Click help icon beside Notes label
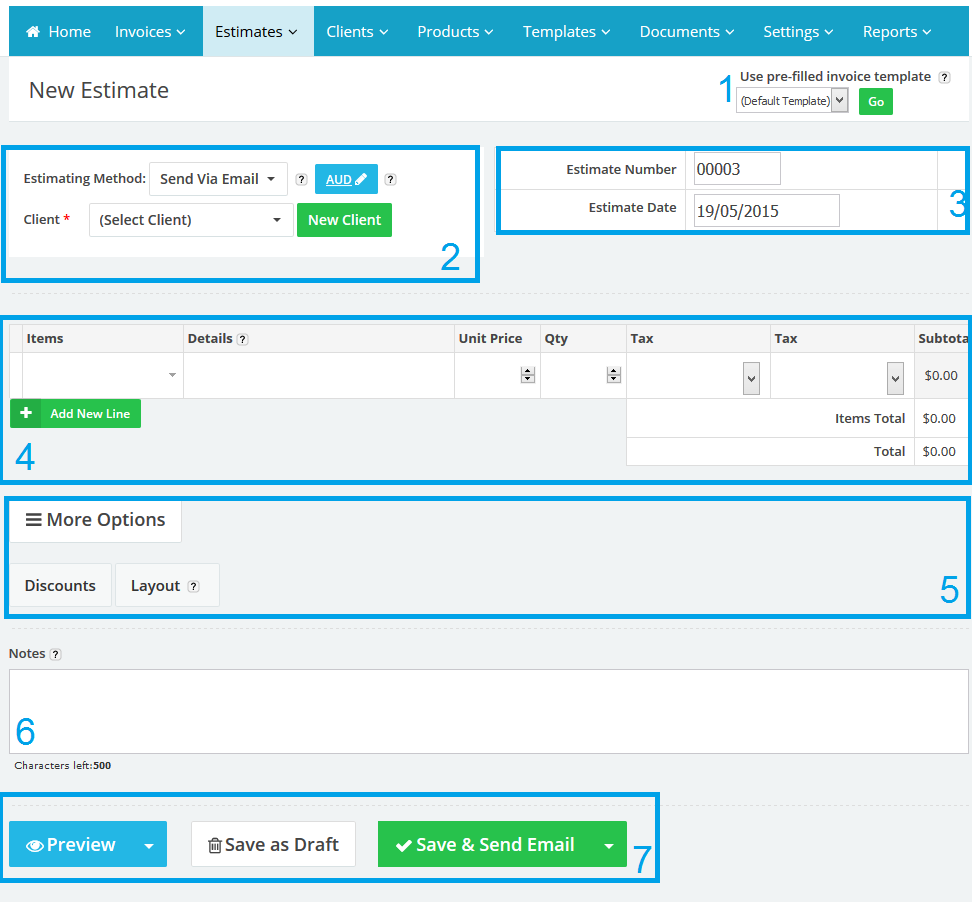This screenshot has width=972, height=902. (x=56, y=654)
